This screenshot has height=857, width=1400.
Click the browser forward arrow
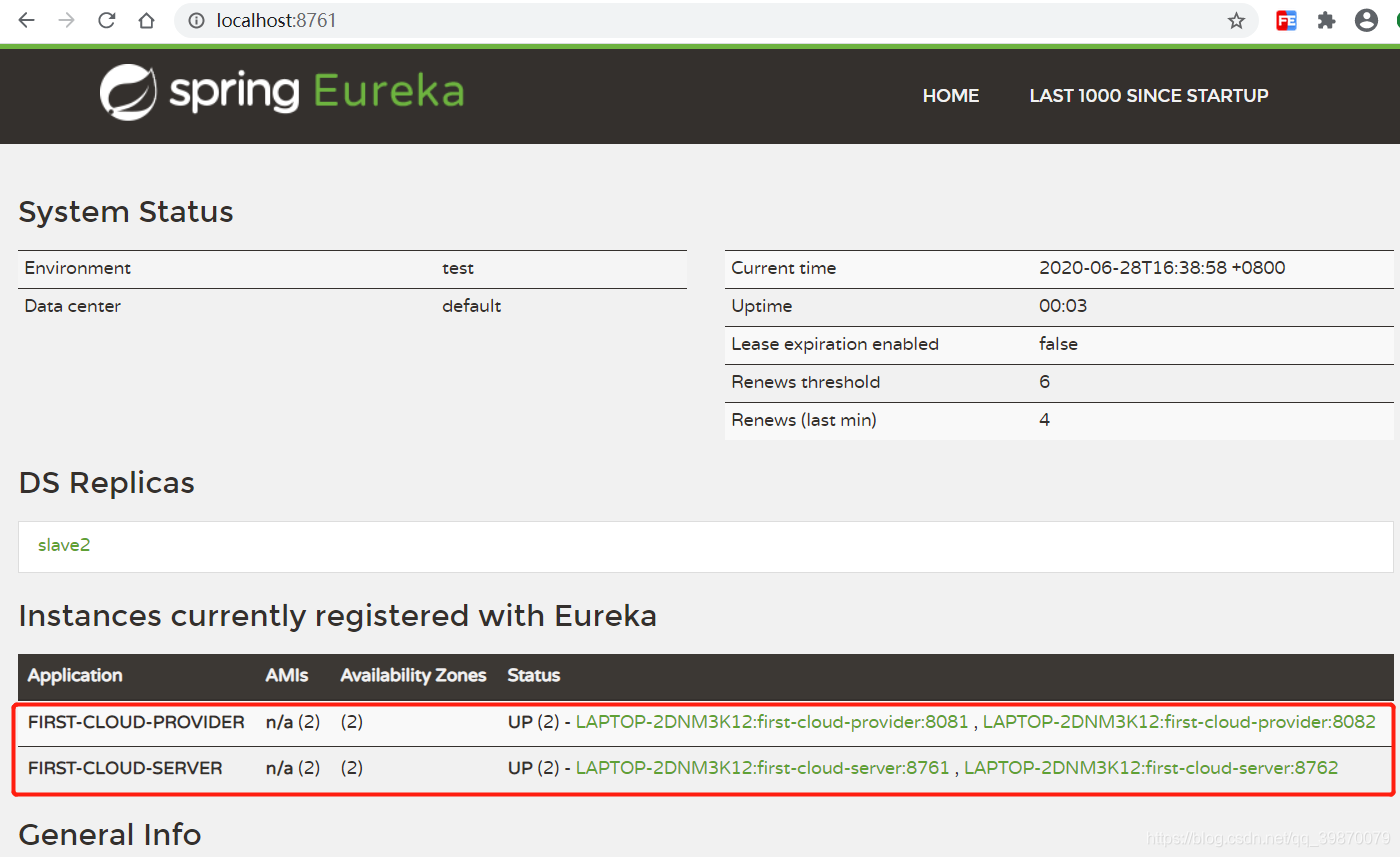pos(66,20)
